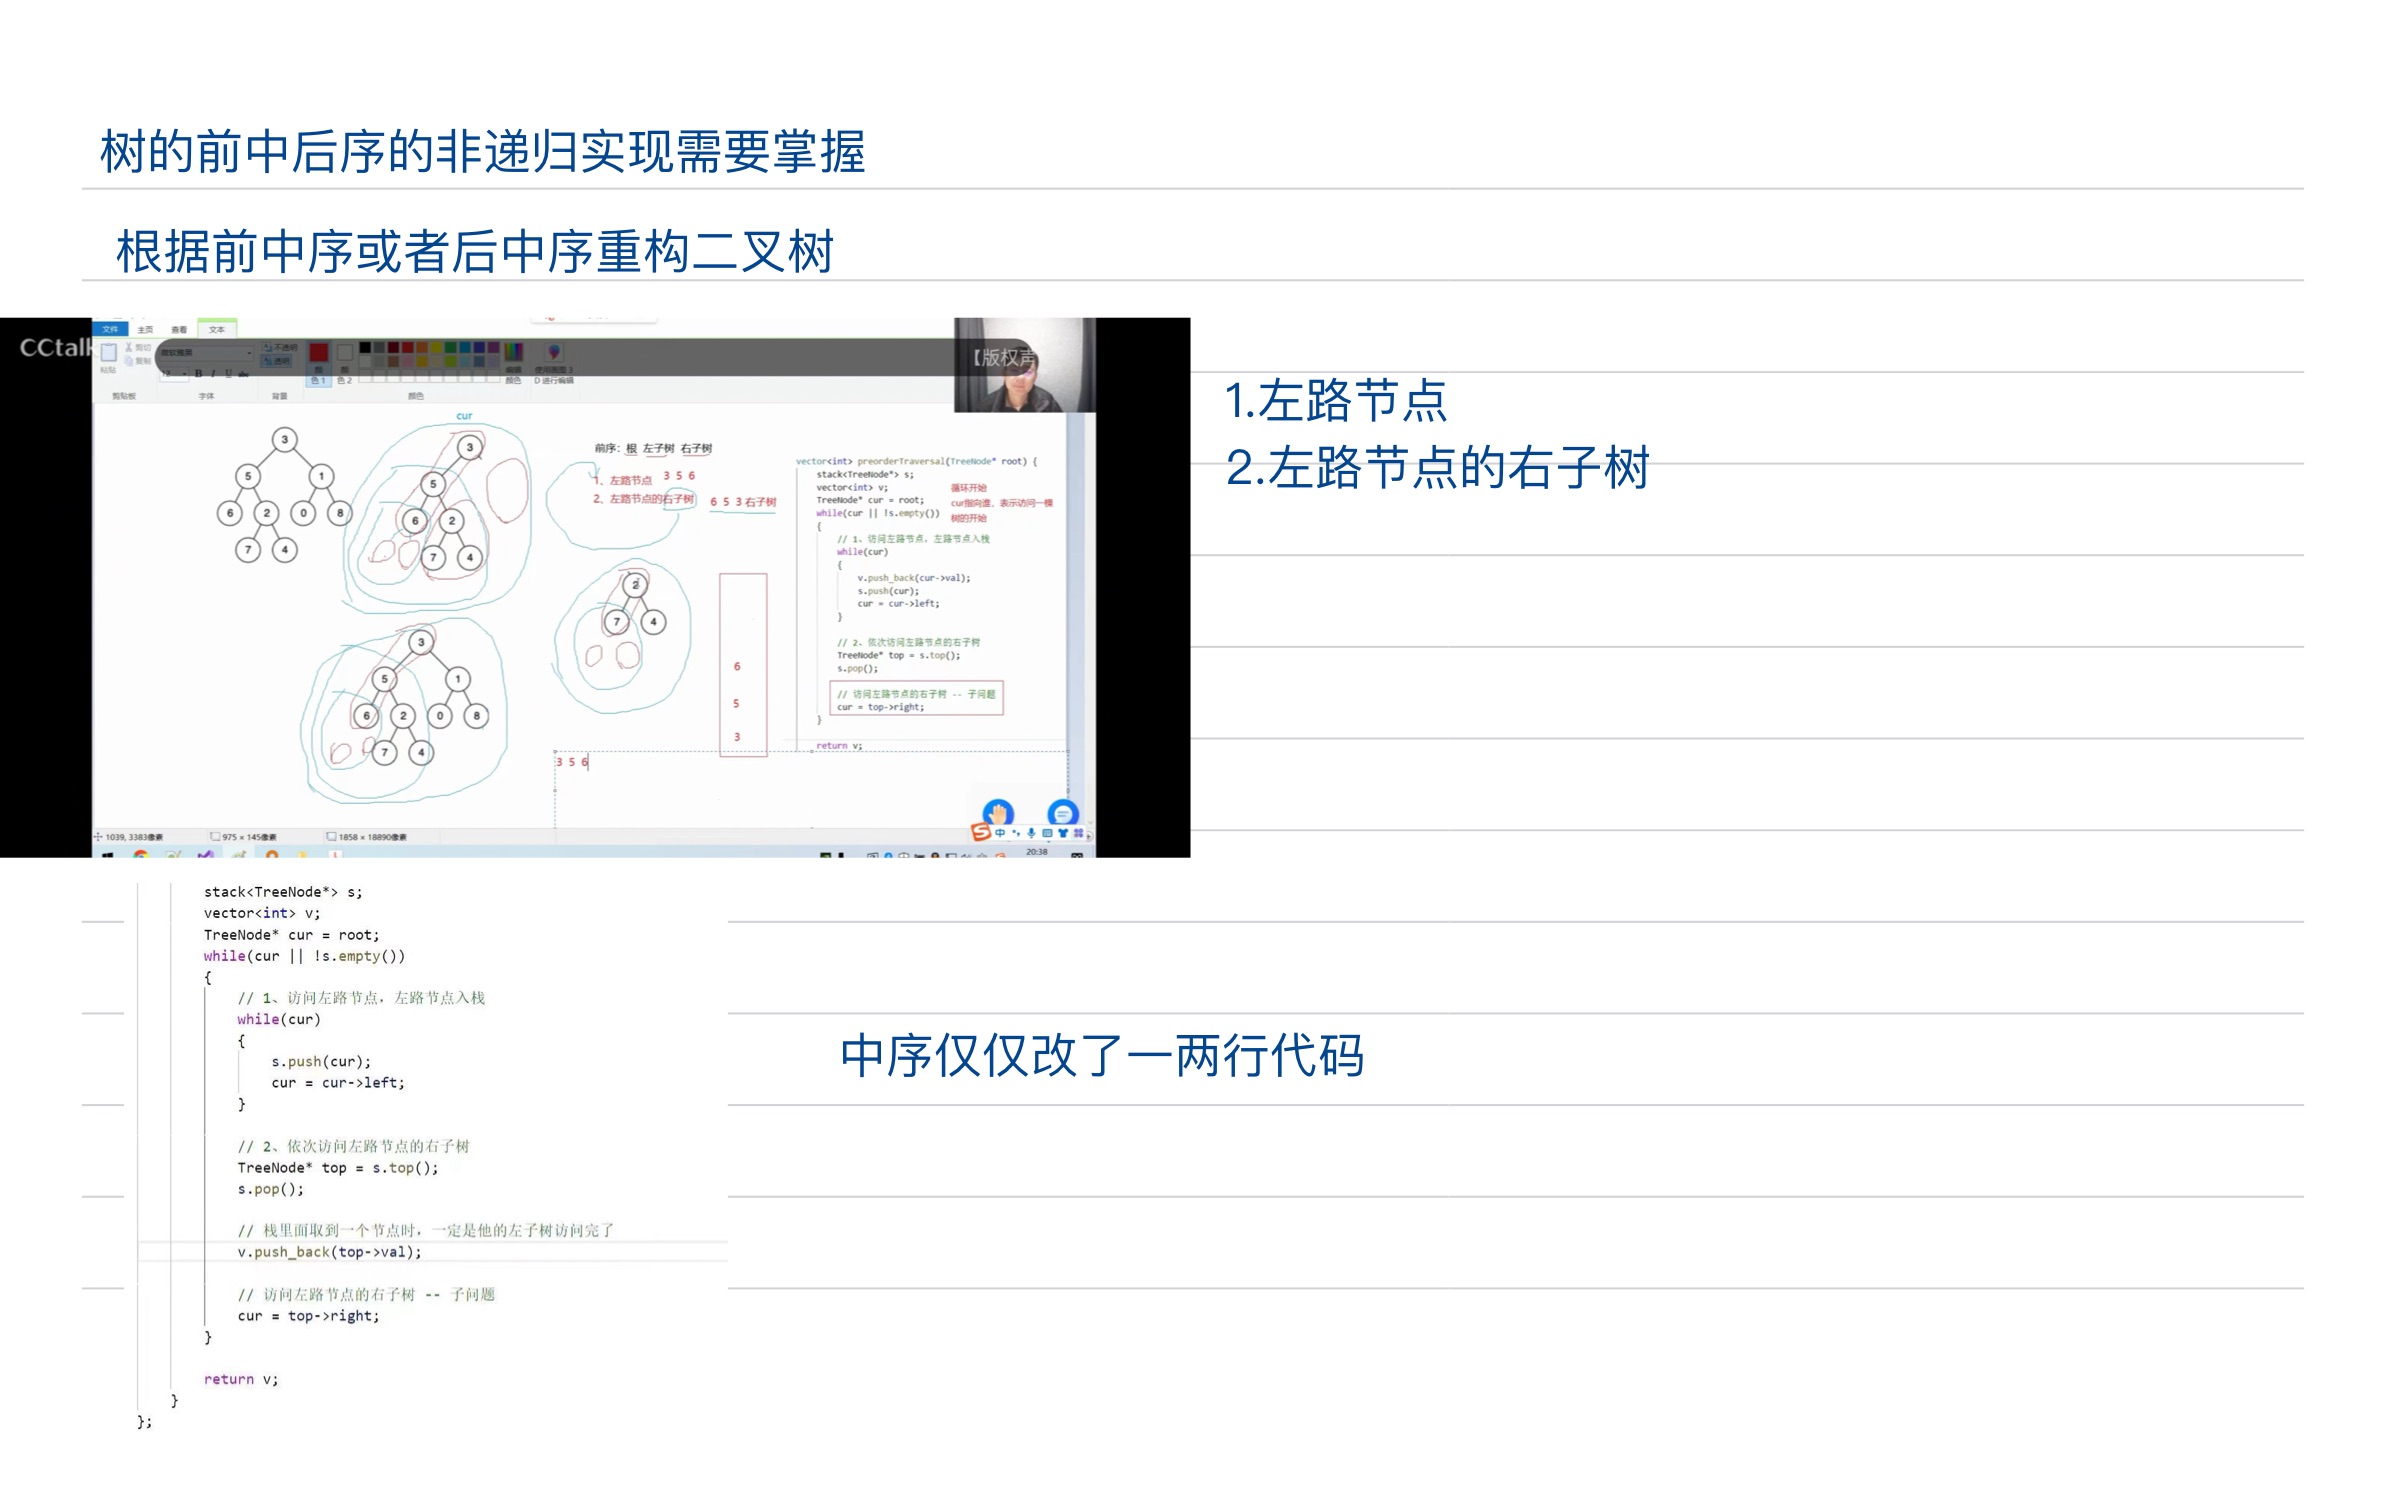Click the blue chat bubble button
The height and width of the screenshot is (1491, 2386).
point(1062,813)
